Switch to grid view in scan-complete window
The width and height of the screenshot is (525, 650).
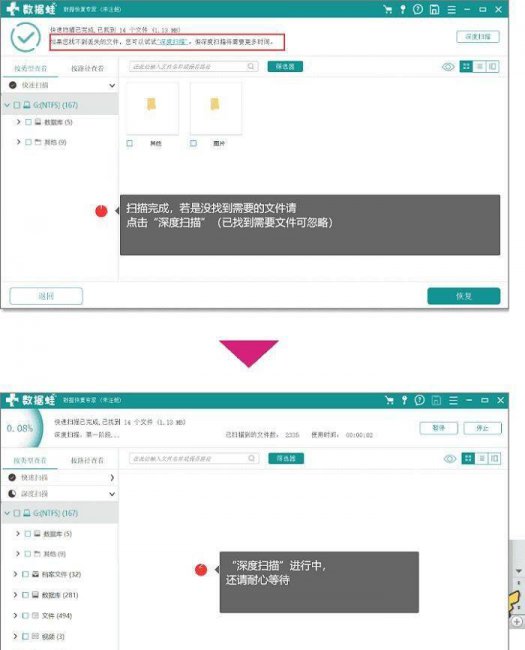pos(466,66)
